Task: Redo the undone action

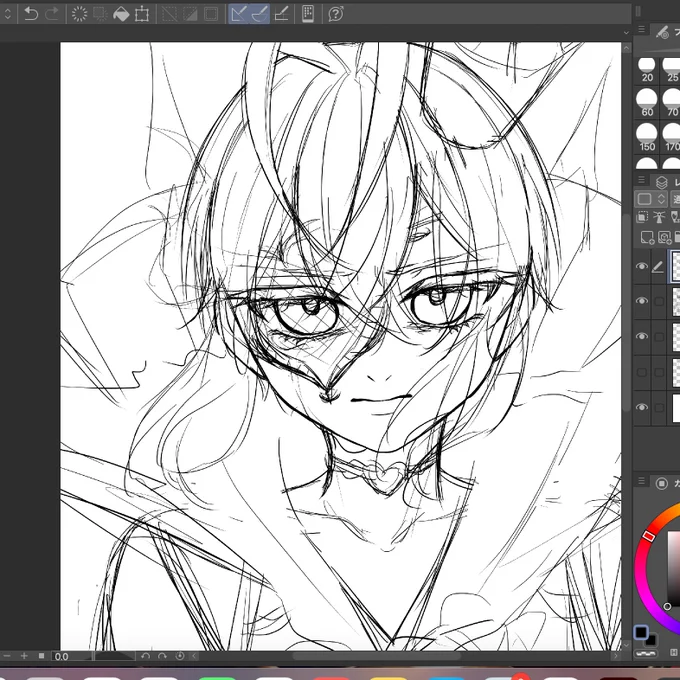Action: [x=52, y=14]
